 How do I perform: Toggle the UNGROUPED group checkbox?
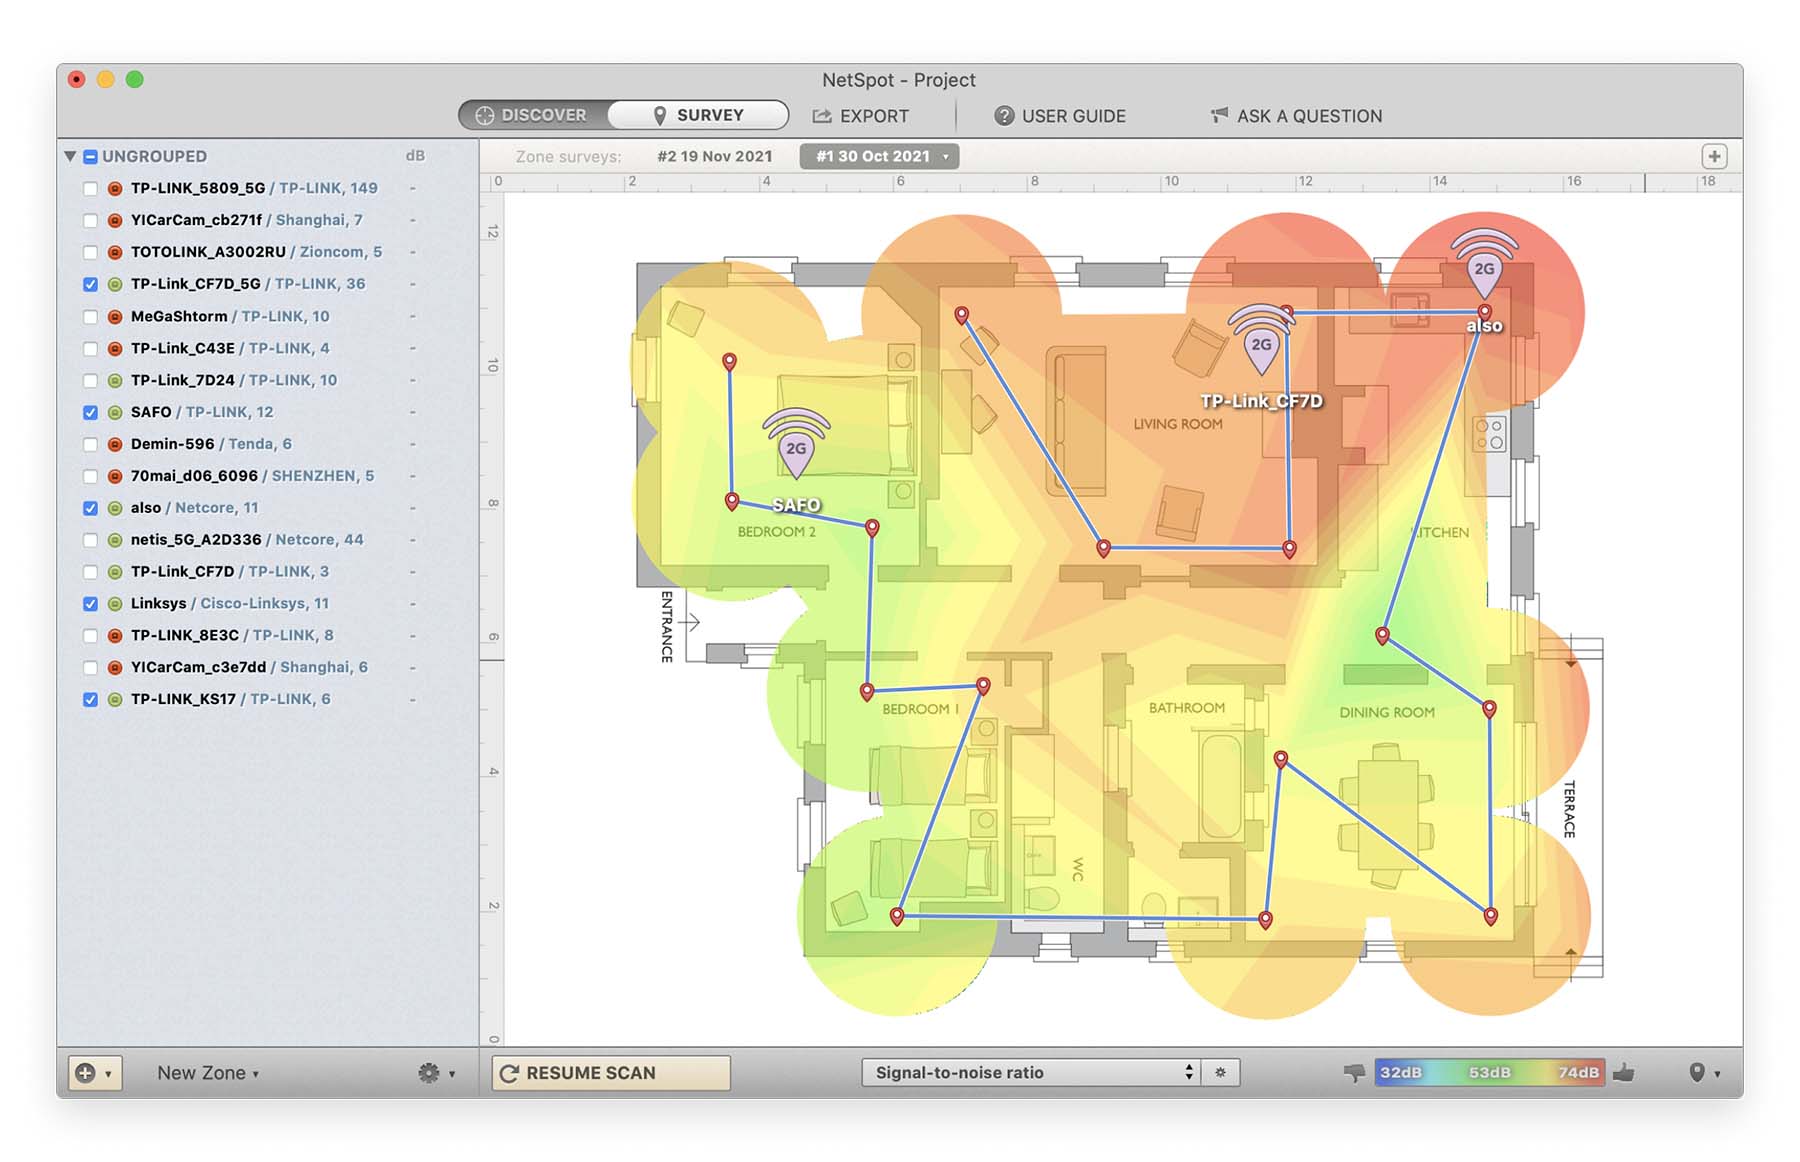click(x=90, y=157)
